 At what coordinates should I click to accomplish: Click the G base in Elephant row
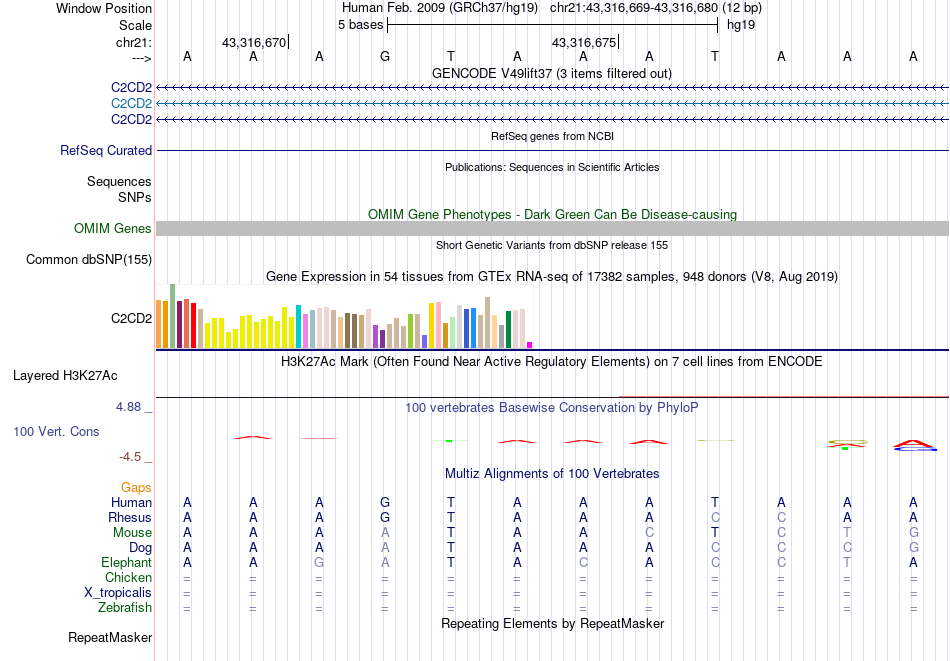click(x=319, y=563)
